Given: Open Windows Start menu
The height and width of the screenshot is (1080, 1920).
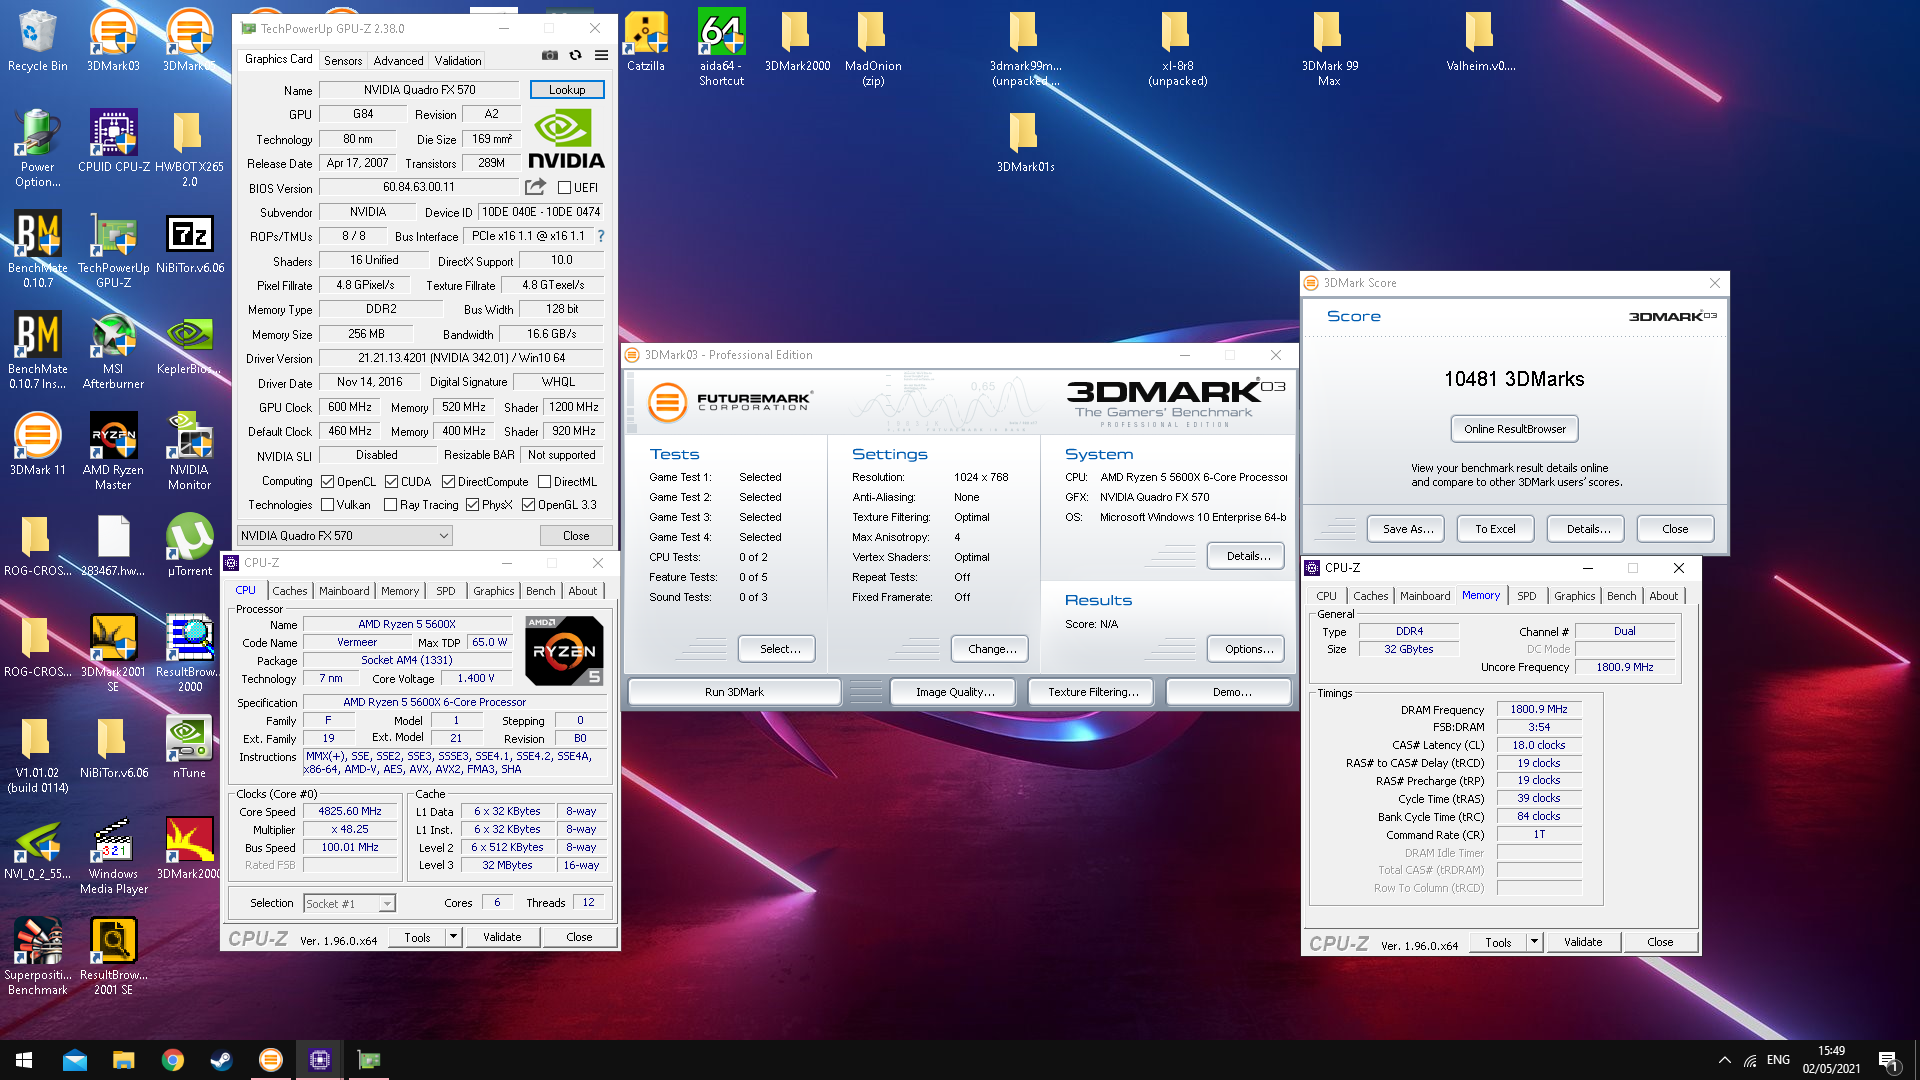Looking at the screenshot, I should [24, 1060].
